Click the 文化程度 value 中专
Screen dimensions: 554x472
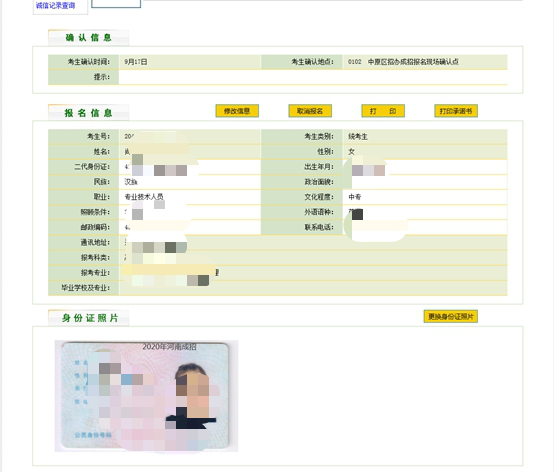pos(355,197)
